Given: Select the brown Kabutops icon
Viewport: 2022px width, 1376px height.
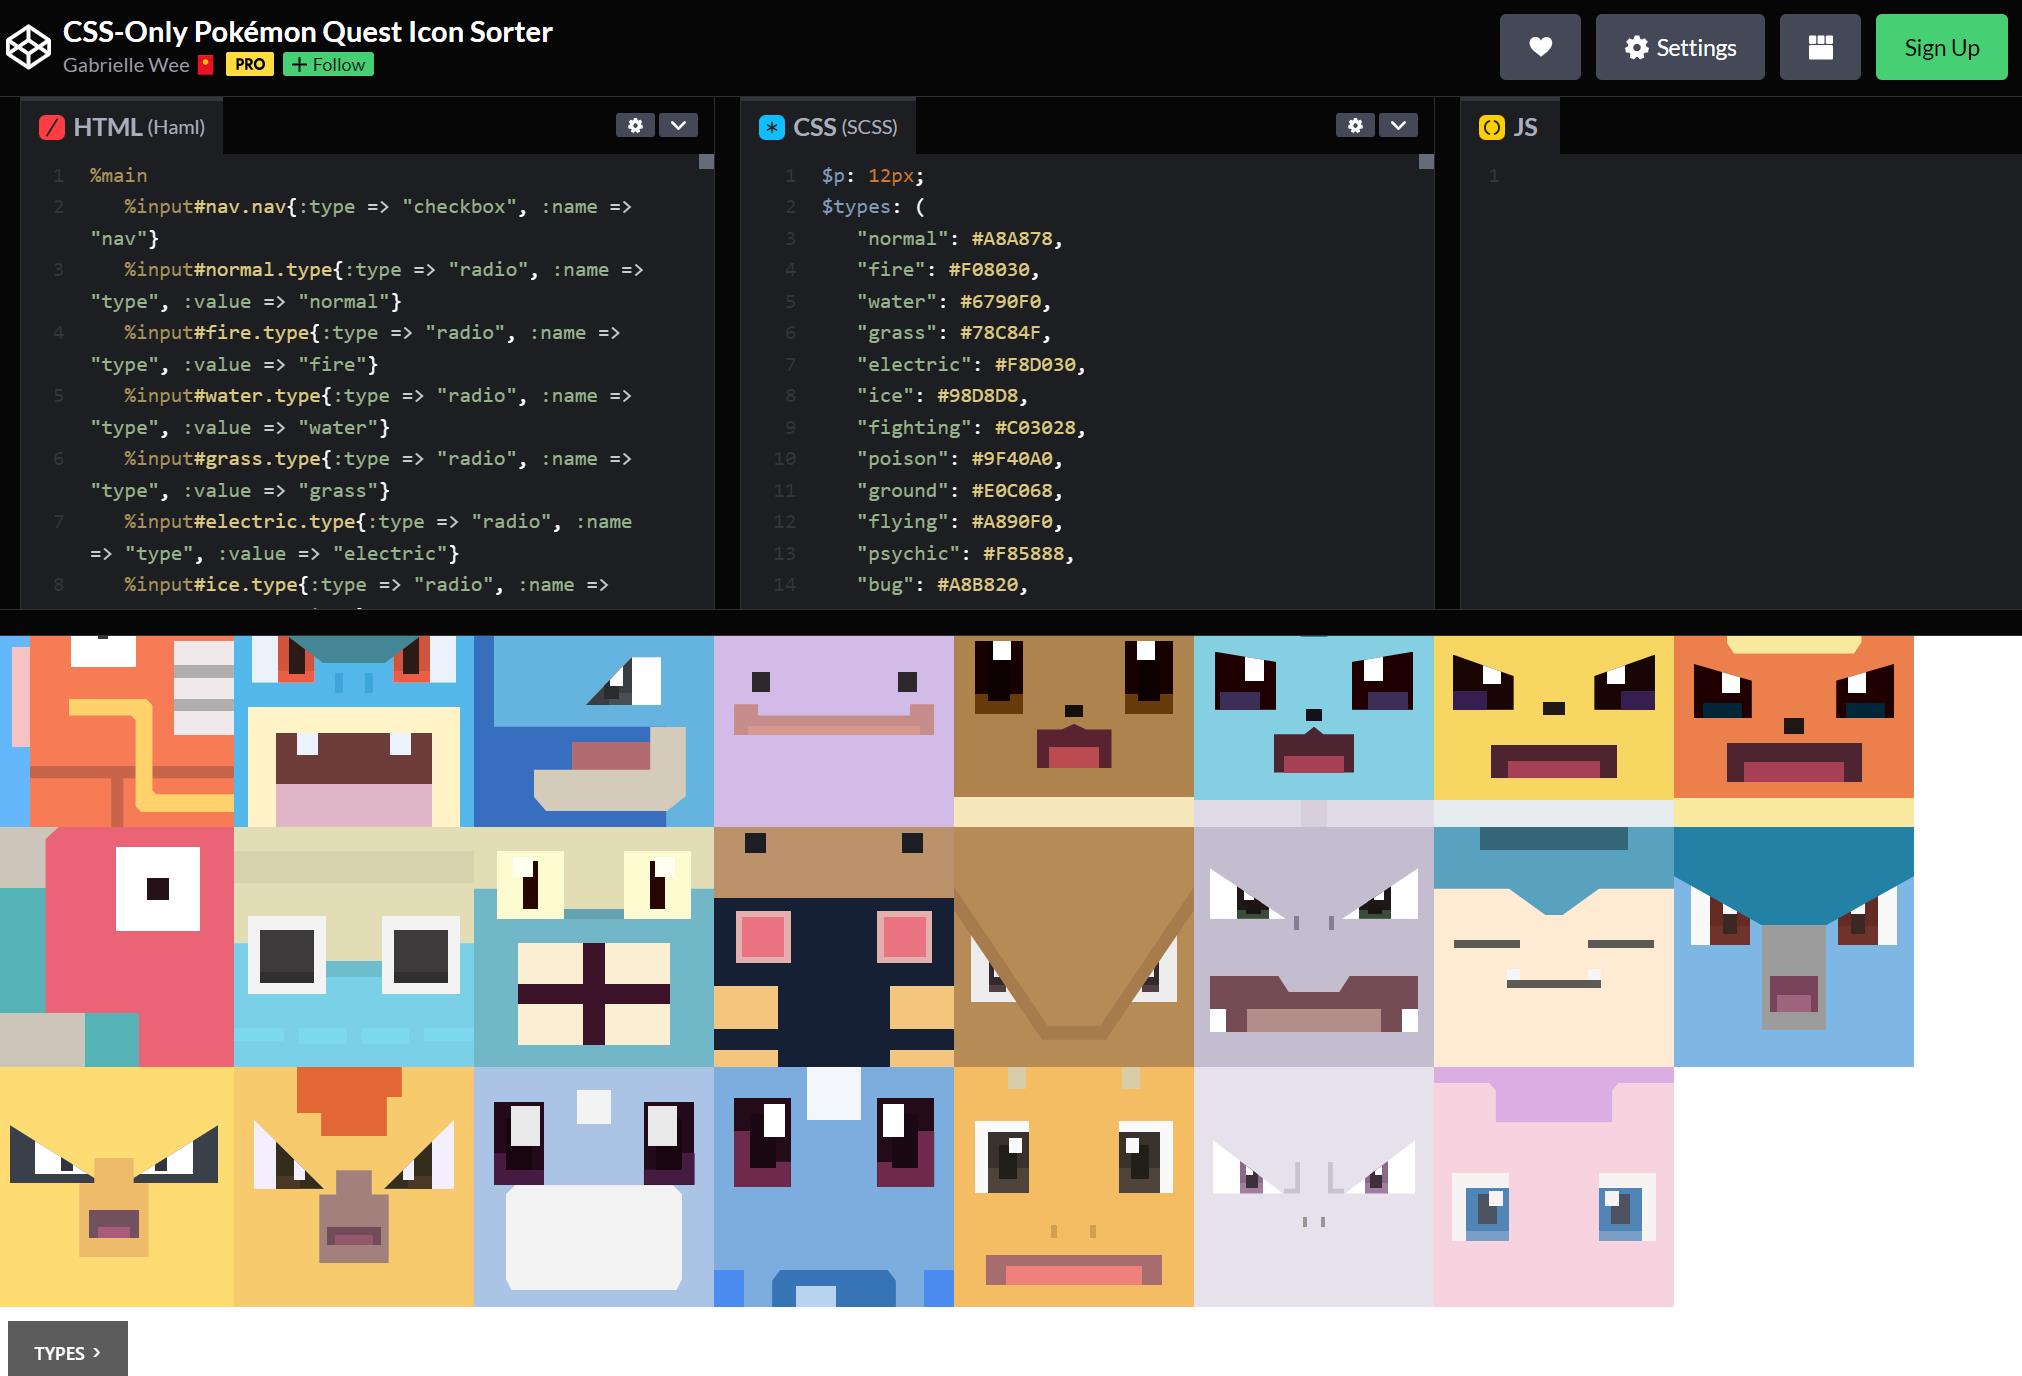Looking at the screenshot, I should point(1074,947).
